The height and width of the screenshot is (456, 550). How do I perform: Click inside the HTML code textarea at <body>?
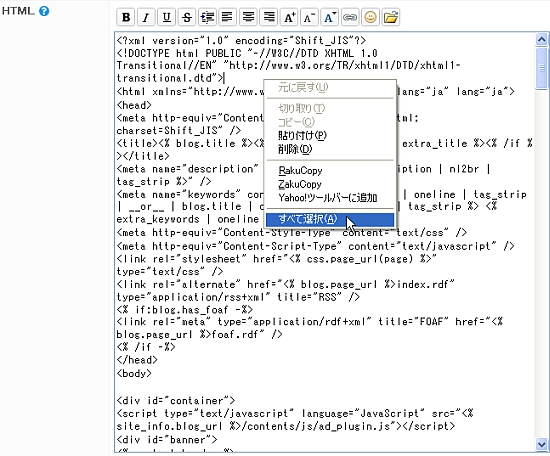(134, 373)
